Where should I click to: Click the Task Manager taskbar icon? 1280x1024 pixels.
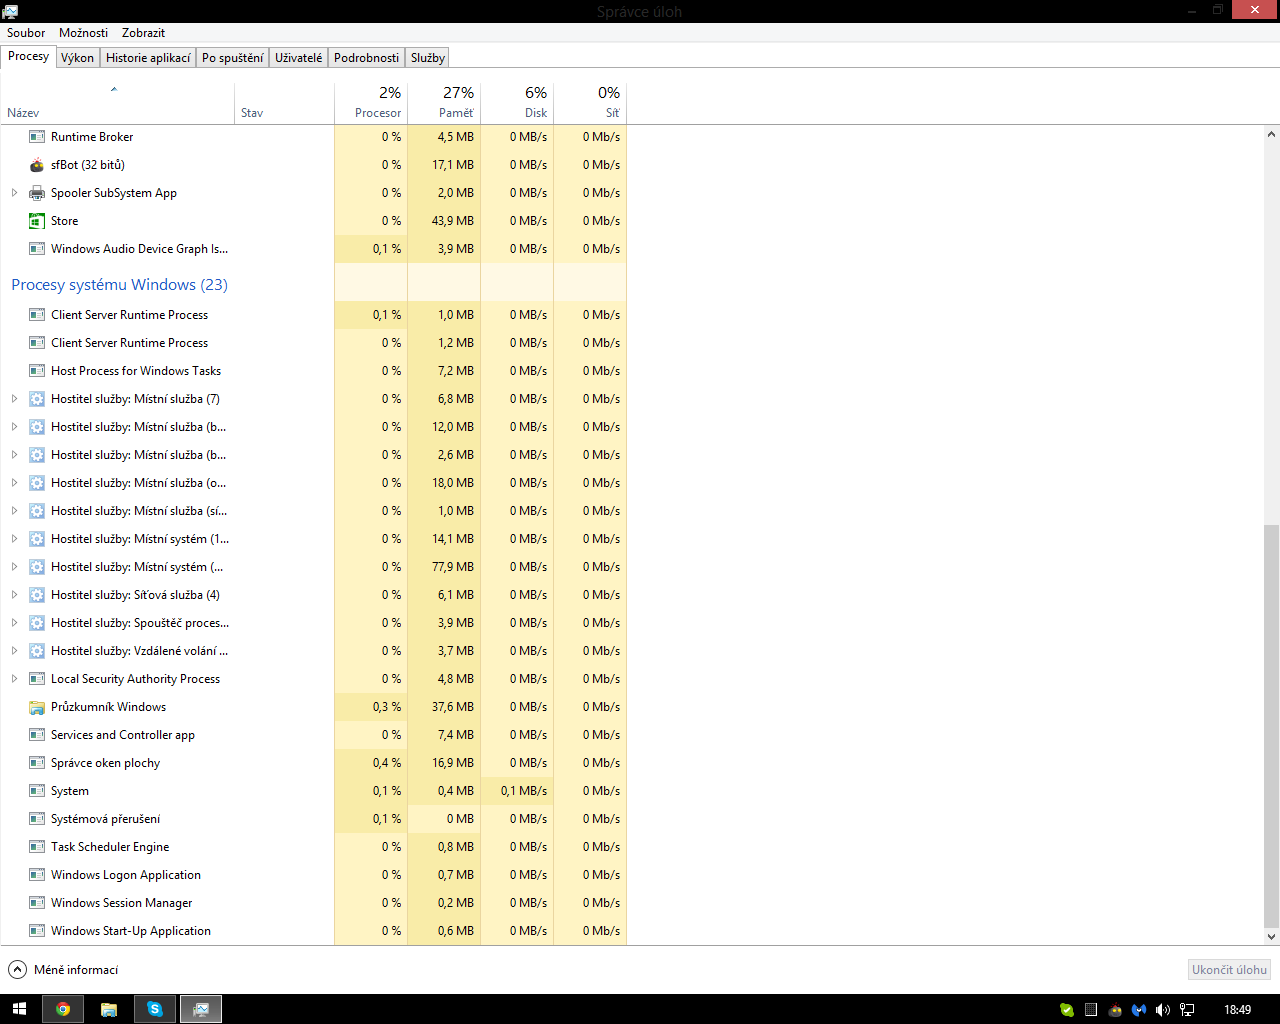(201, 1009)
